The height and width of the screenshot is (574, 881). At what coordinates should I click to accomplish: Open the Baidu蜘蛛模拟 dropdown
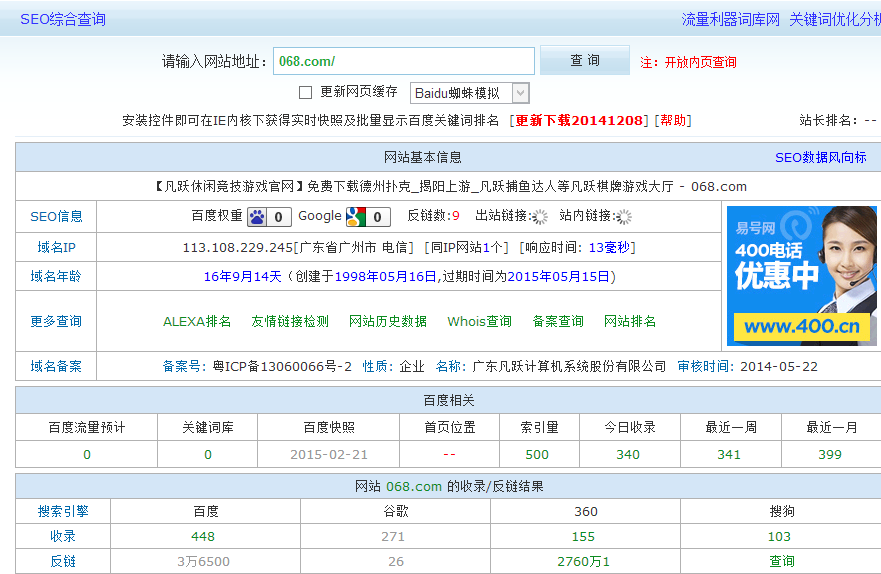pyautogui.click(x=470, y=93)
